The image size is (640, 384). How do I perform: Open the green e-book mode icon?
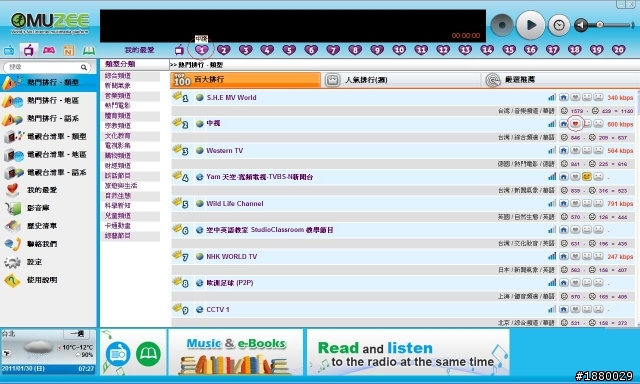(x=89, y=51)
